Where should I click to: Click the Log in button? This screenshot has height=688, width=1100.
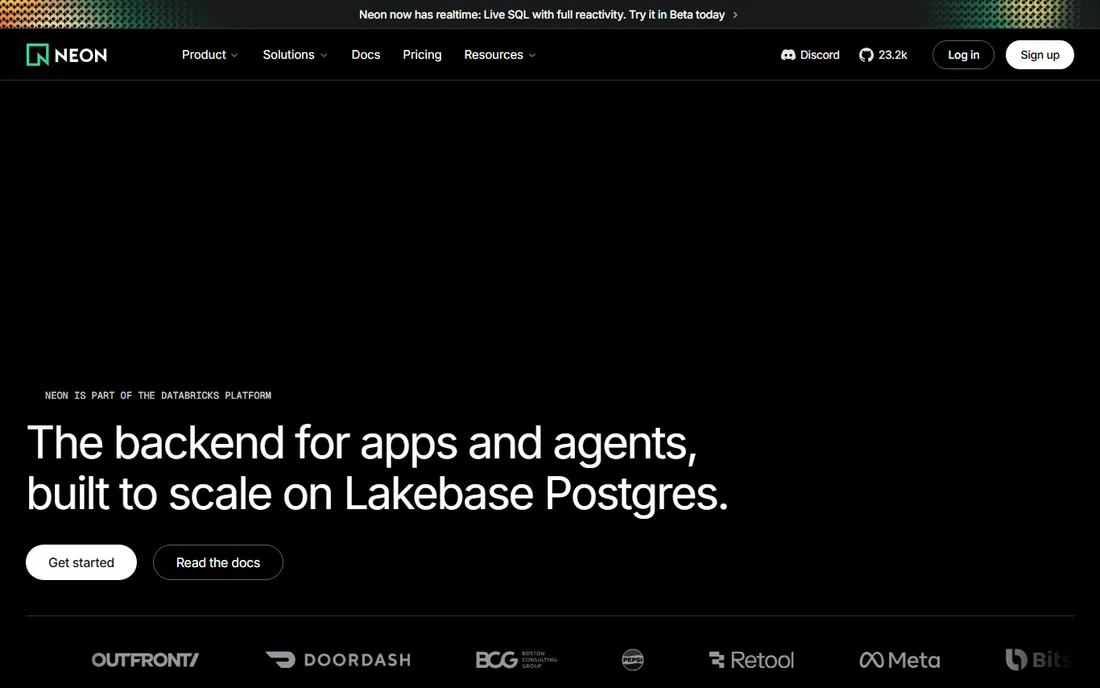click(x=963, y=55)
